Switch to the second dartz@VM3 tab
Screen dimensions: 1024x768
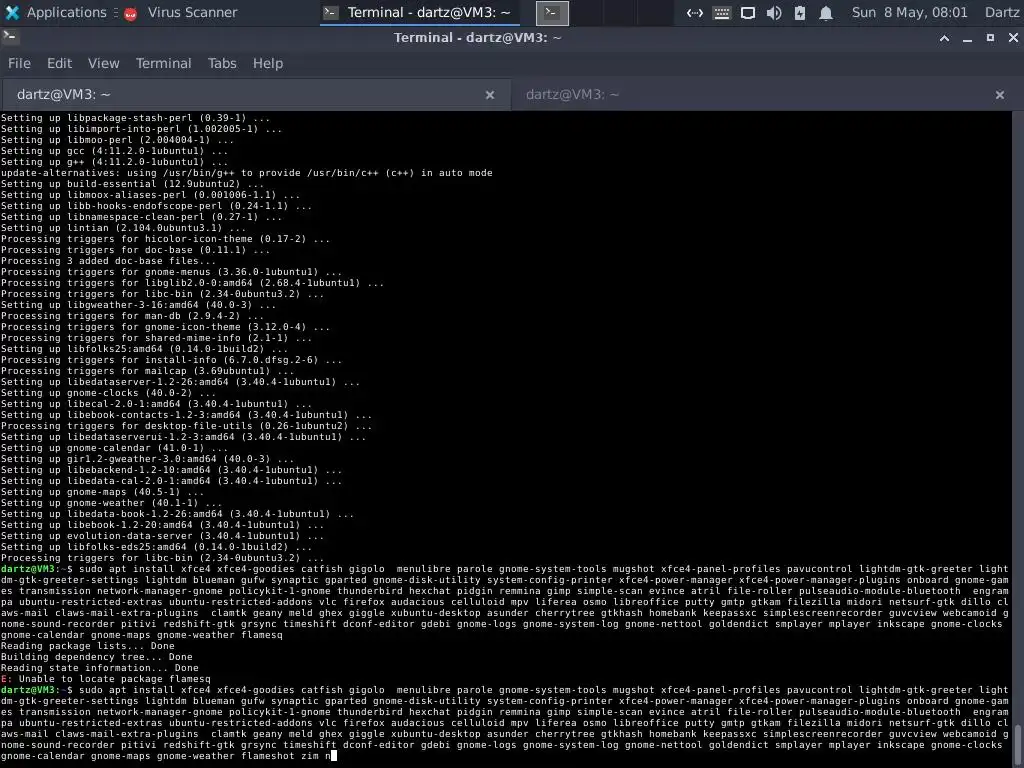coord(767,95)
